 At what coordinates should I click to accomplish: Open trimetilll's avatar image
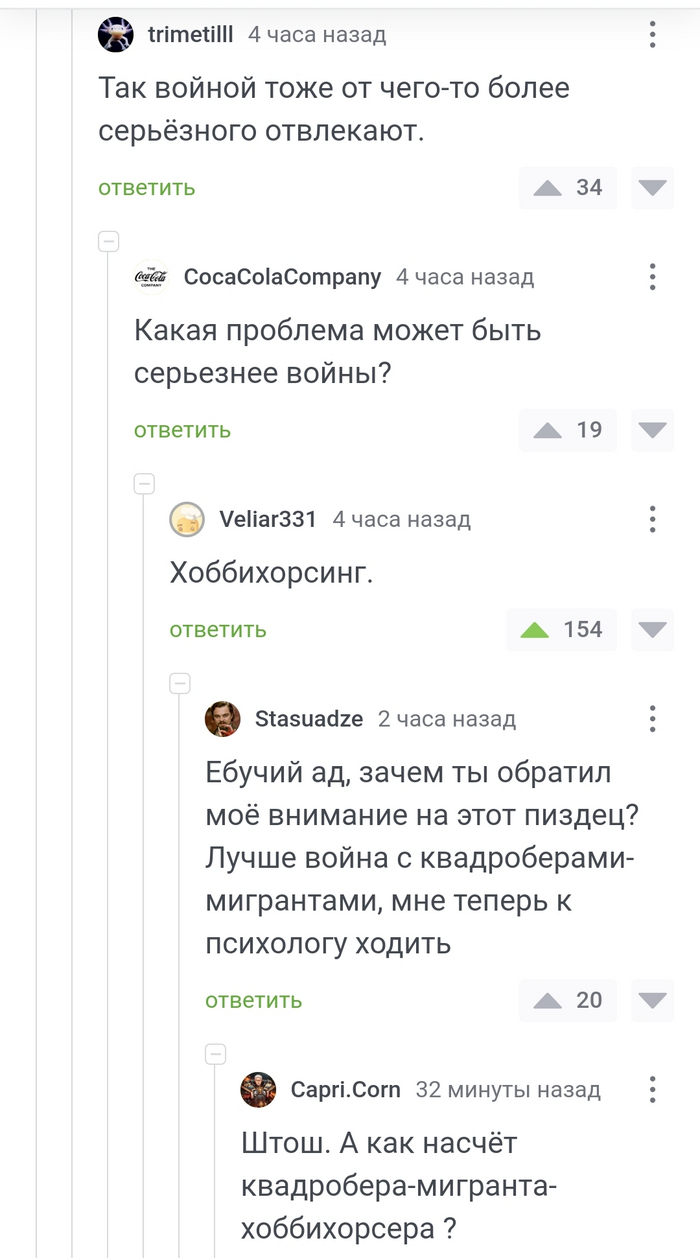point(116,34)
